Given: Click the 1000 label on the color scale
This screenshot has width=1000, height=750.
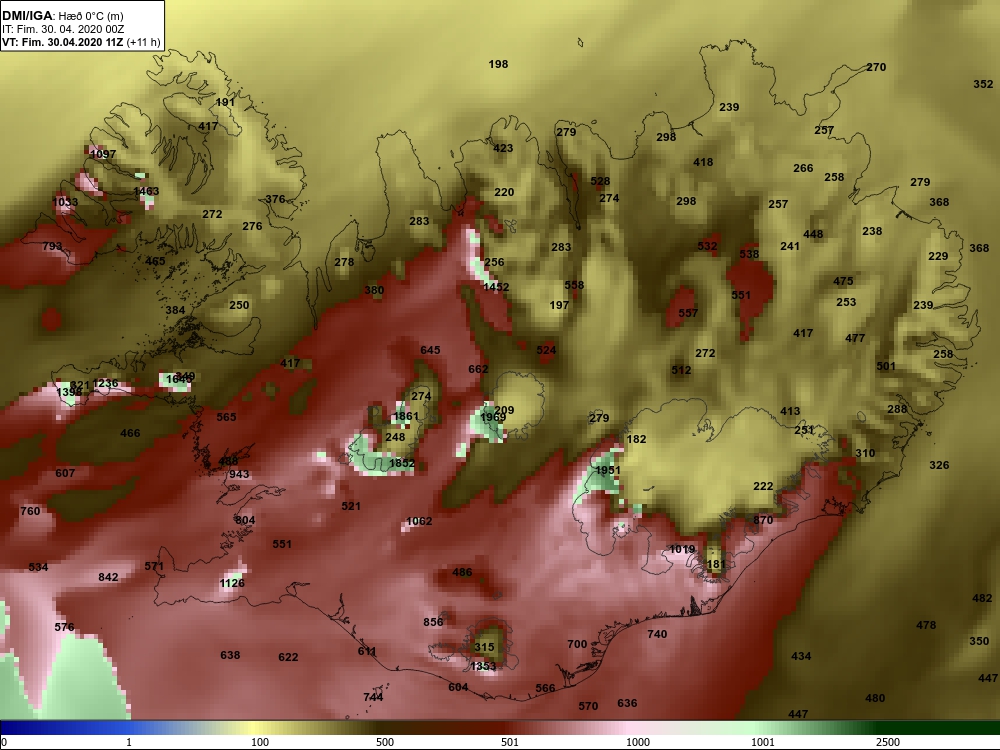Looking at the screenshot, I should tap(638, 742).
